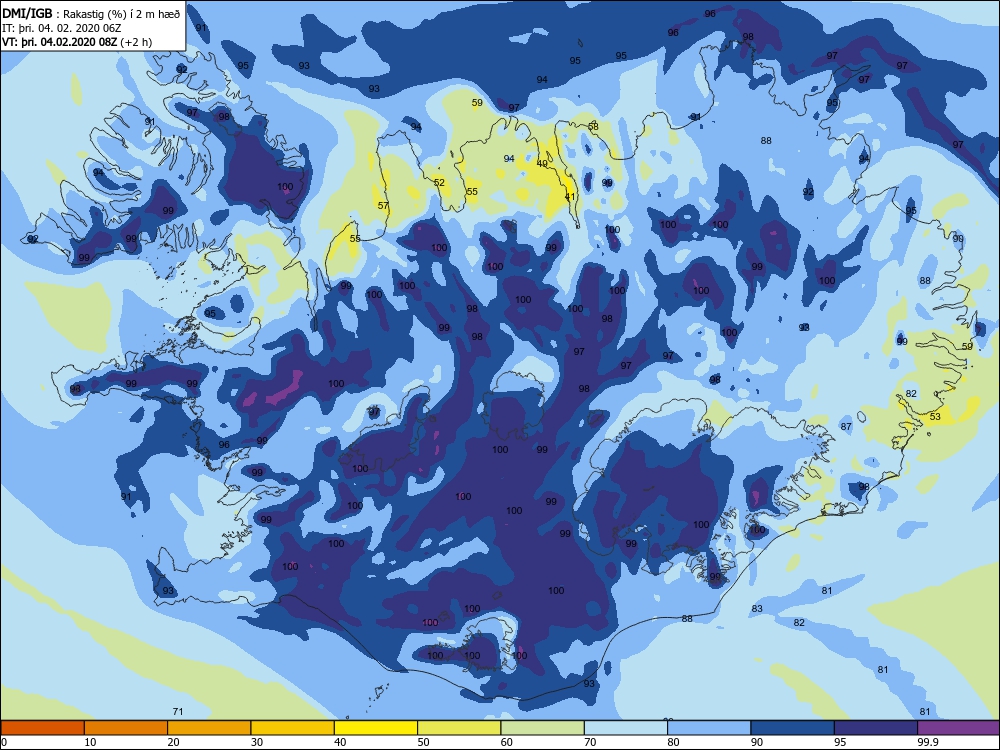Click the 83 humidity value near south coast
The width and height of the screenshot is (1000, 750).
tap(757, 608)
